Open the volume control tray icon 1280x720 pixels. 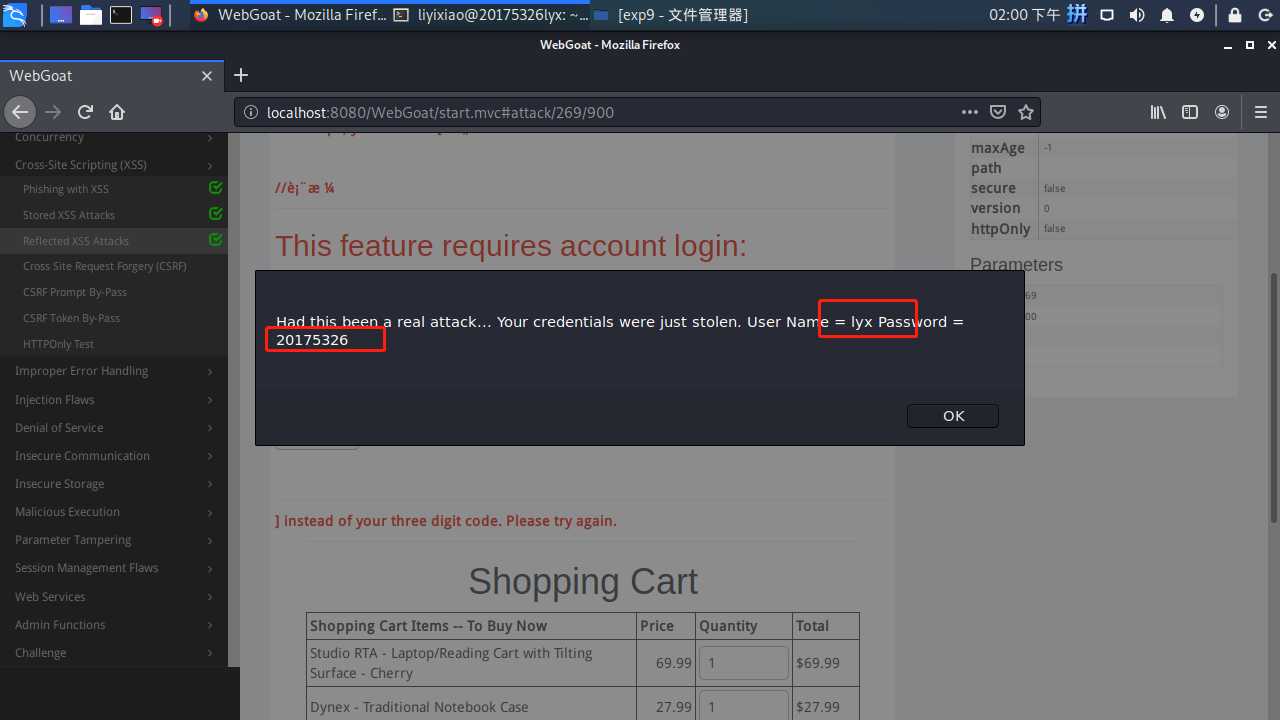(x=1137, y=15)
